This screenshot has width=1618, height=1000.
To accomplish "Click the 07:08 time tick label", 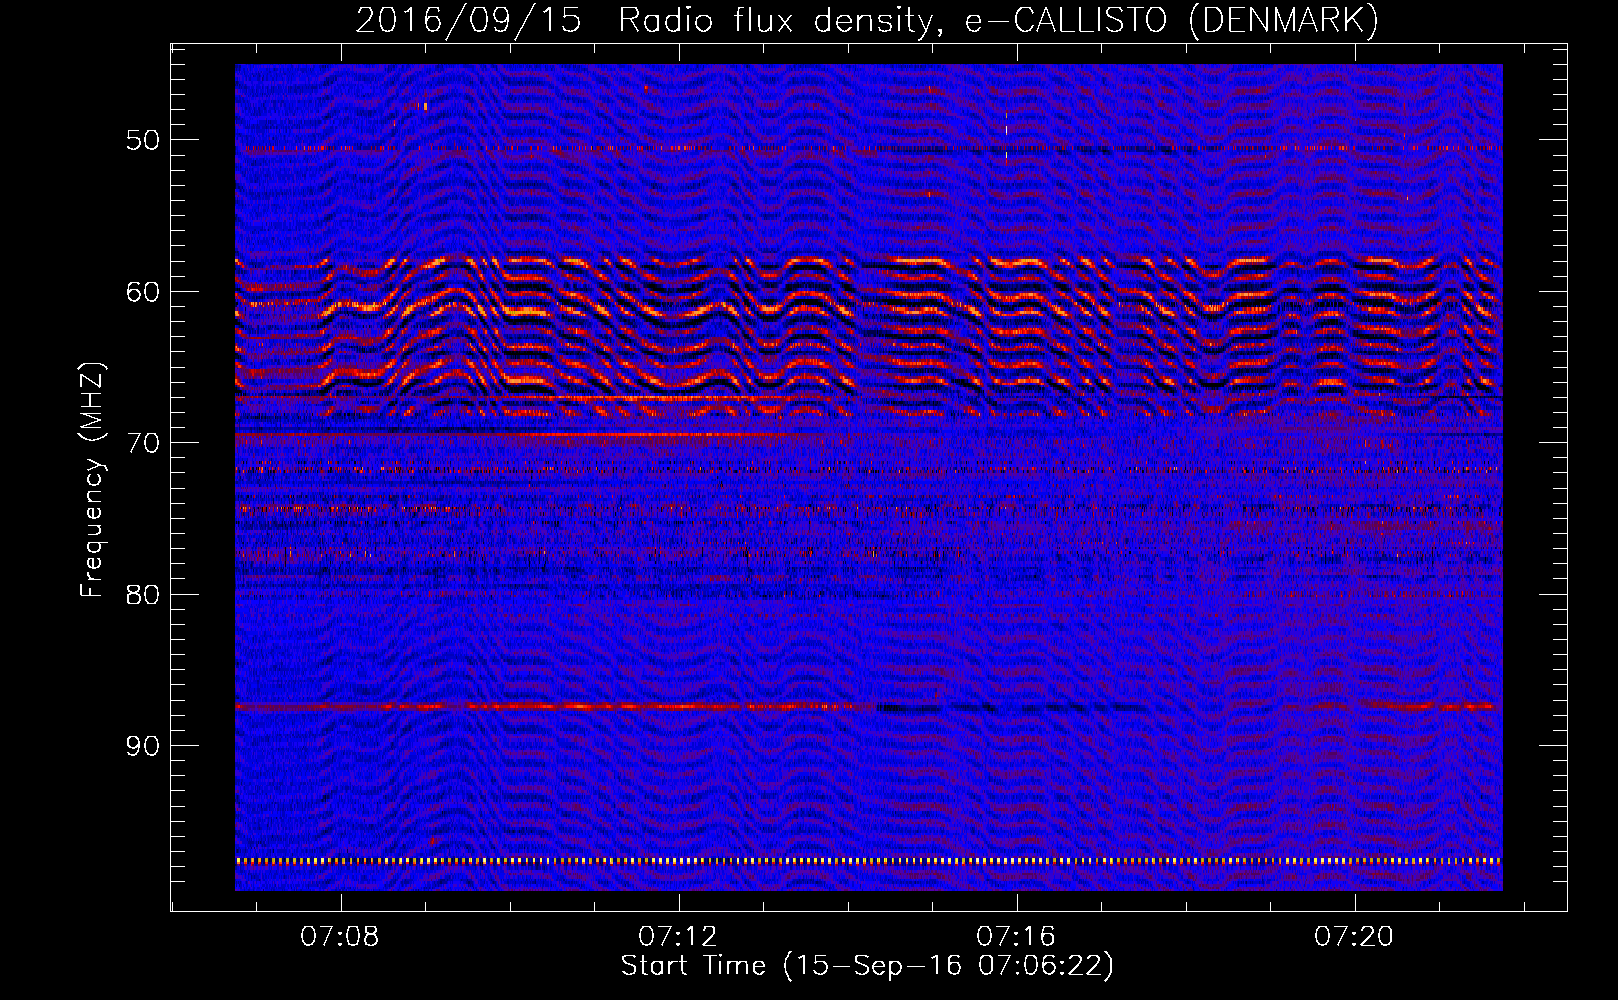I will [x=340, y=937].
